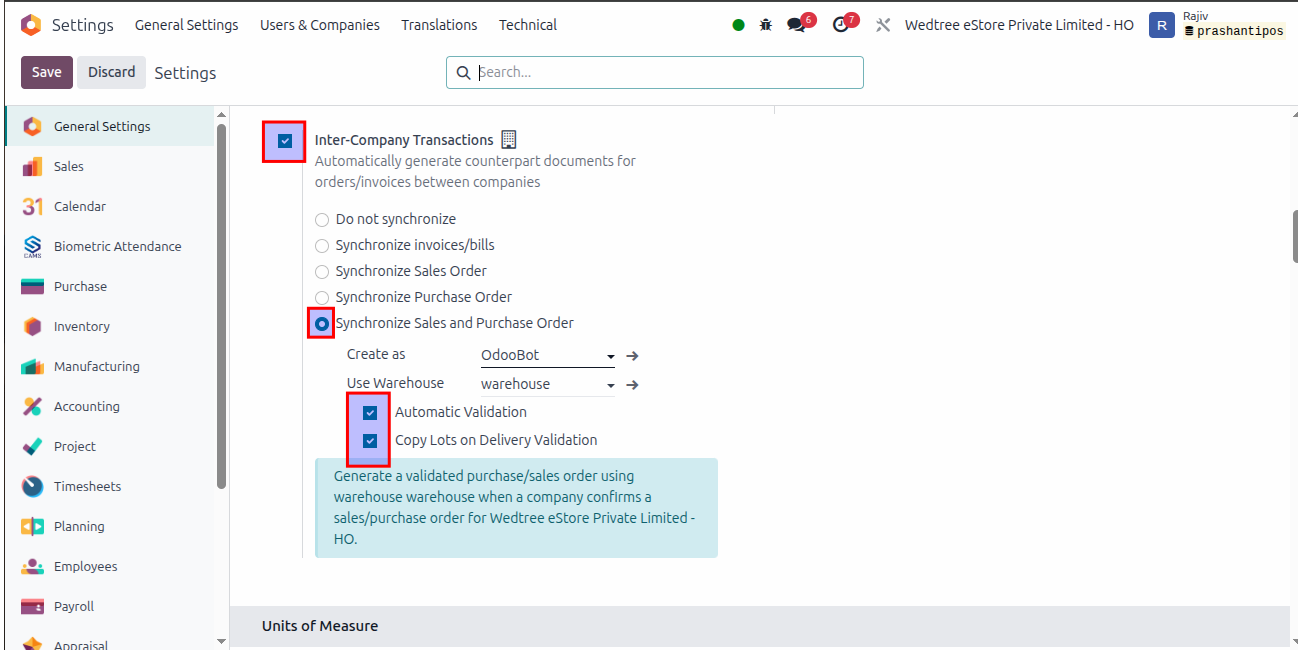The height and width of the screenshot is (651, 1298).
Task: Open the Project checkmark icon in sidebar
Action: click(32, 446)
